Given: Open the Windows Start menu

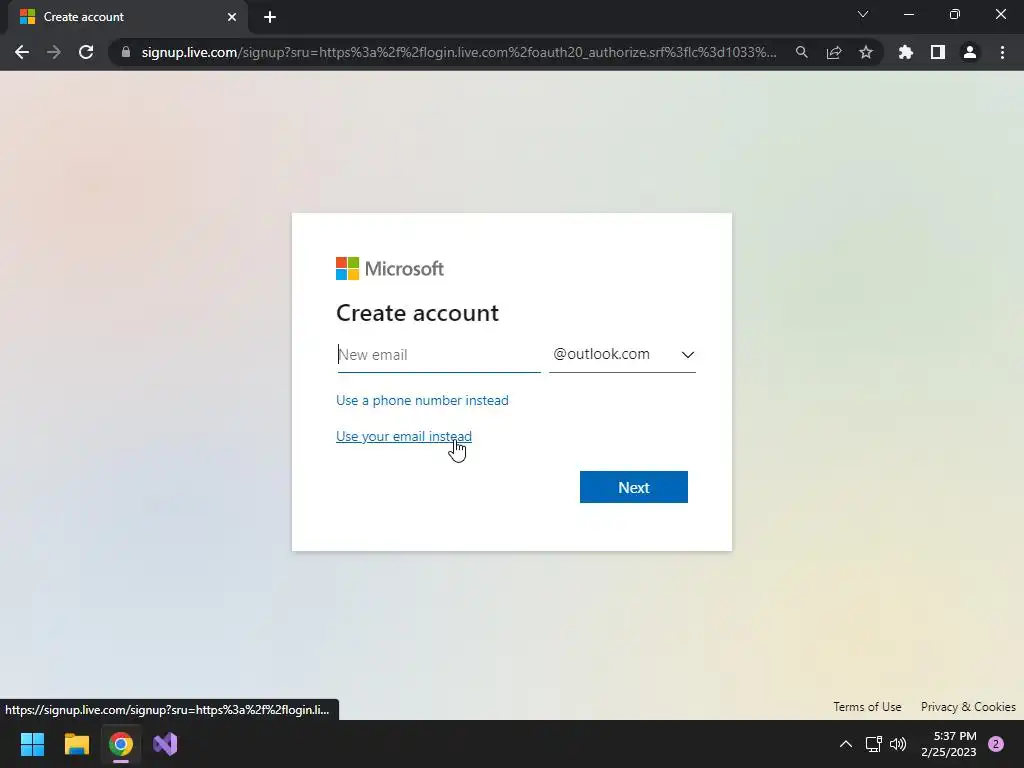Looking at the screenshot, I should click(x=32, y=744).
